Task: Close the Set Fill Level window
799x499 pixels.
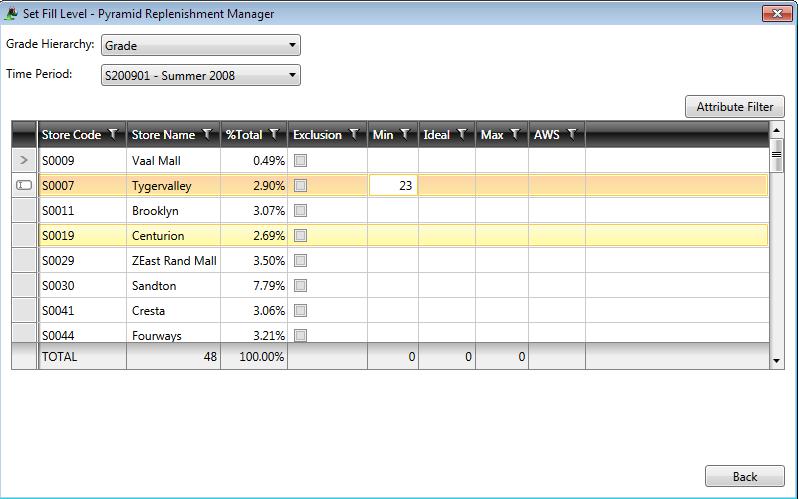Action: tap(777, 14)
